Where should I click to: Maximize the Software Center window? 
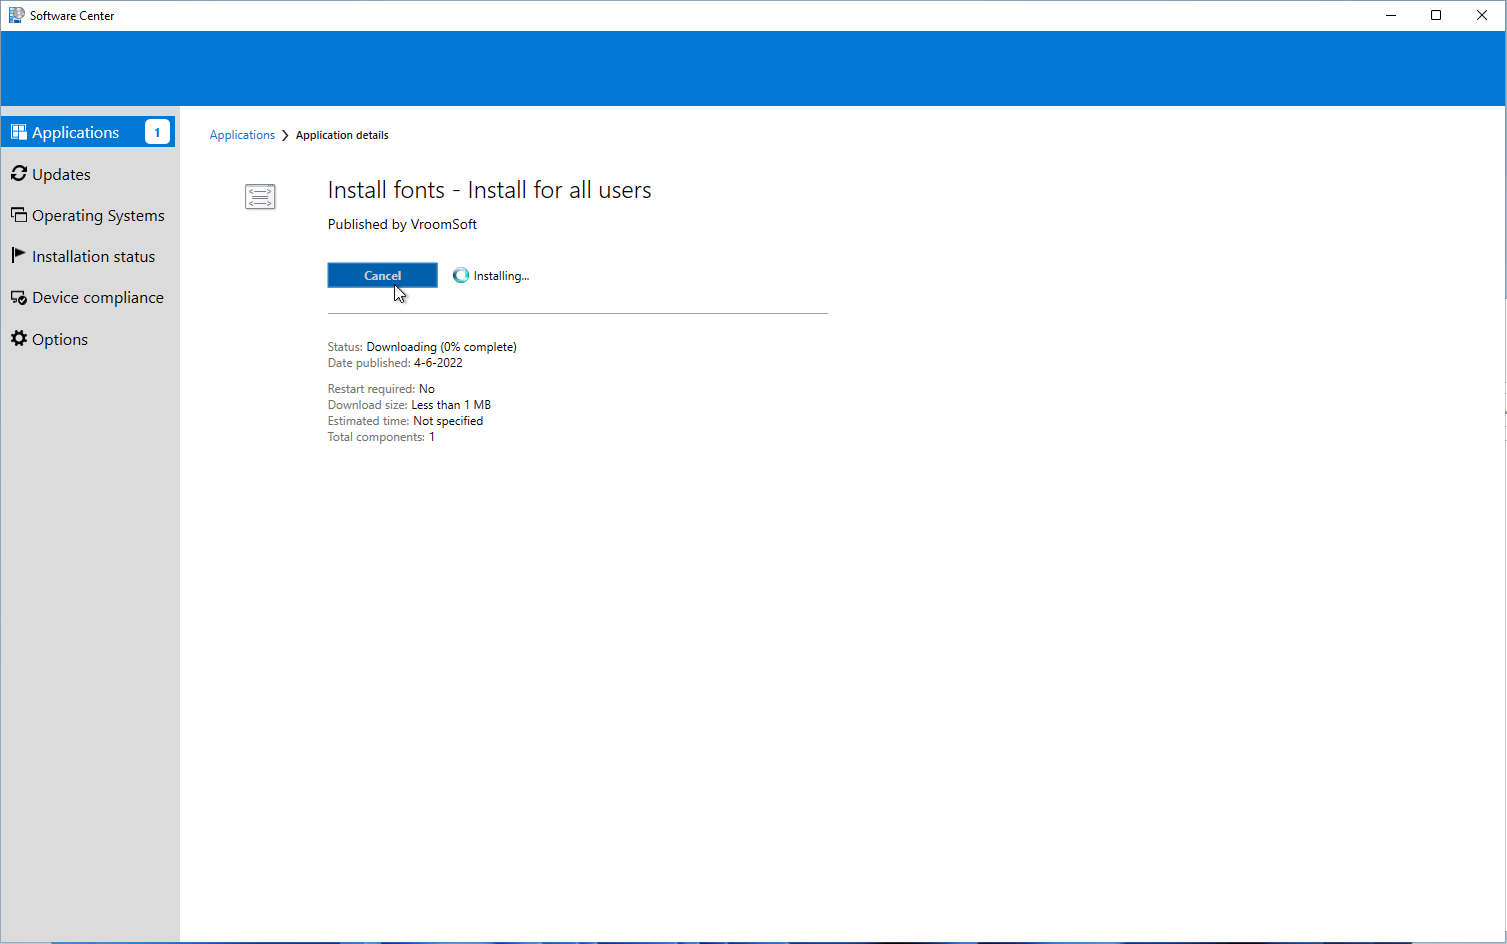pyautogui.click(x=1436, y=15)
